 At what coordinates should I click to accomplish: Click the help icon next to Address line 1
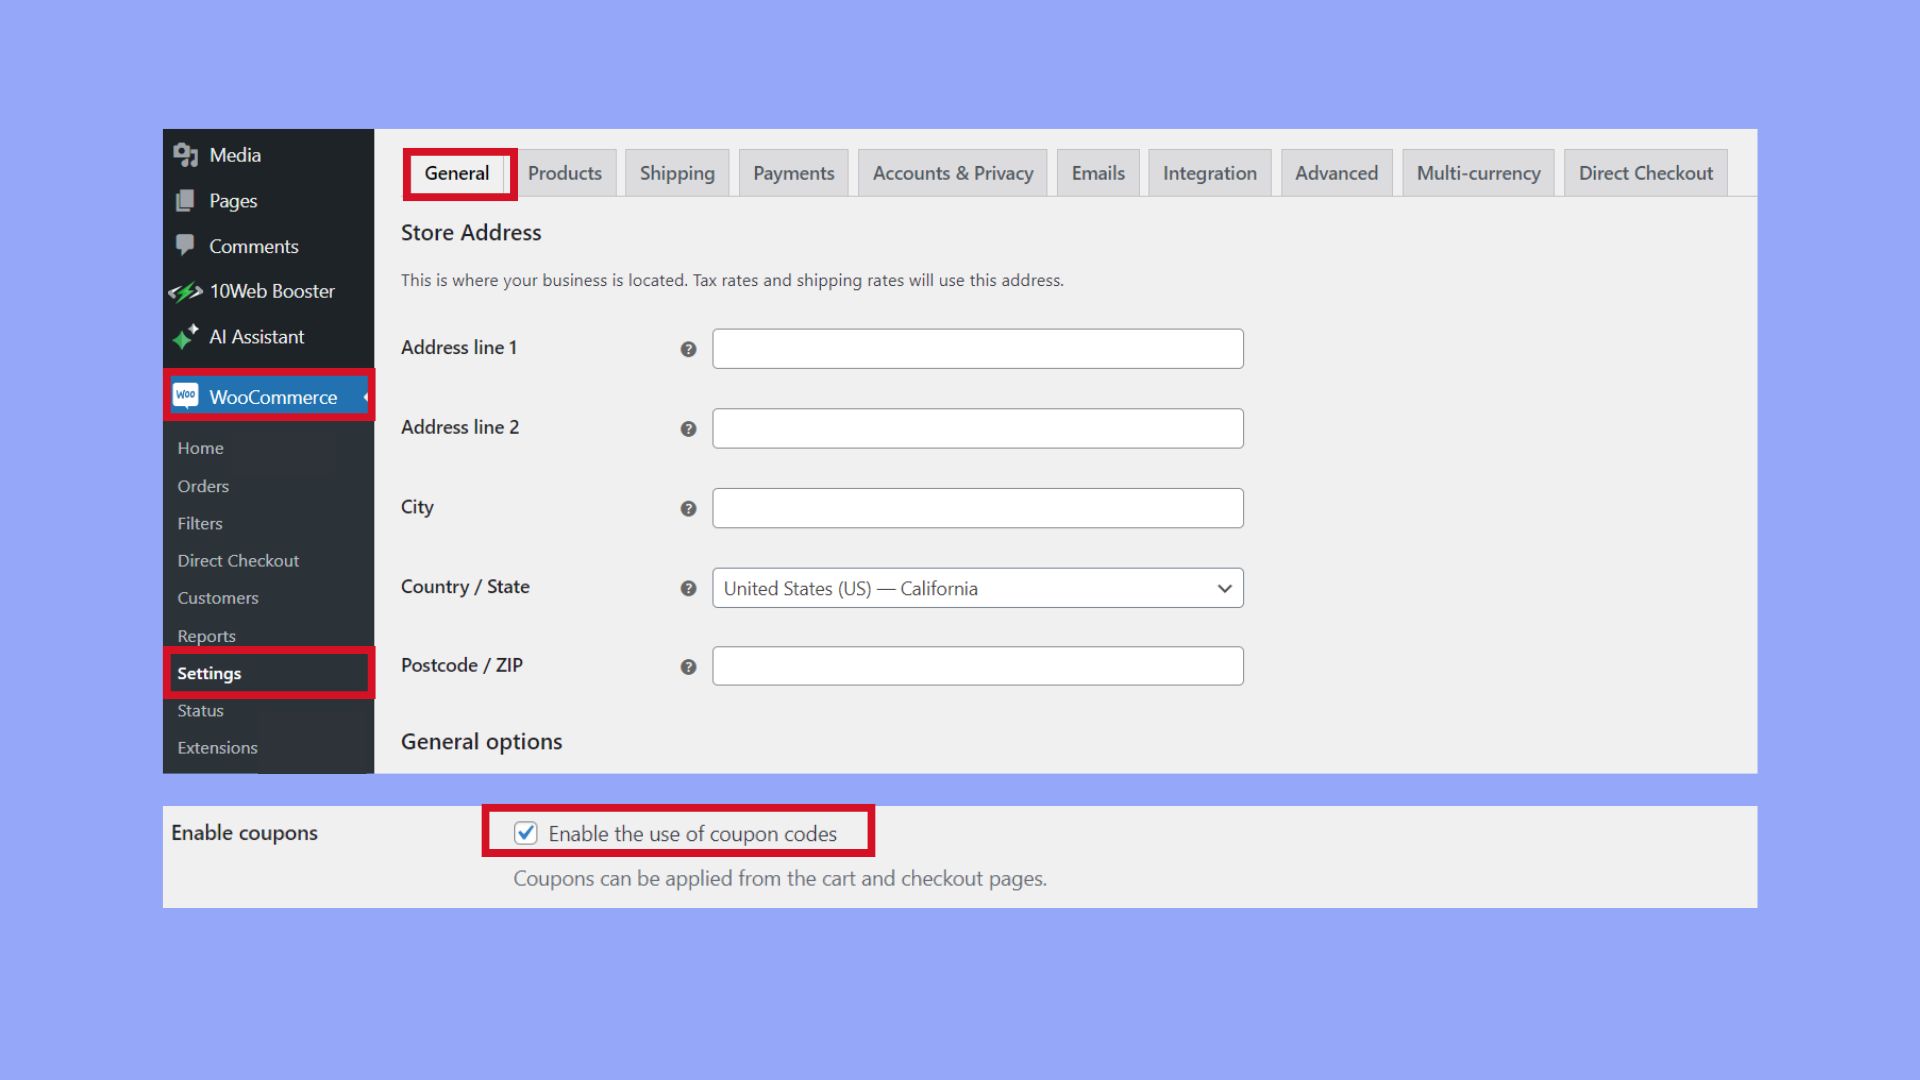(688, 349)
